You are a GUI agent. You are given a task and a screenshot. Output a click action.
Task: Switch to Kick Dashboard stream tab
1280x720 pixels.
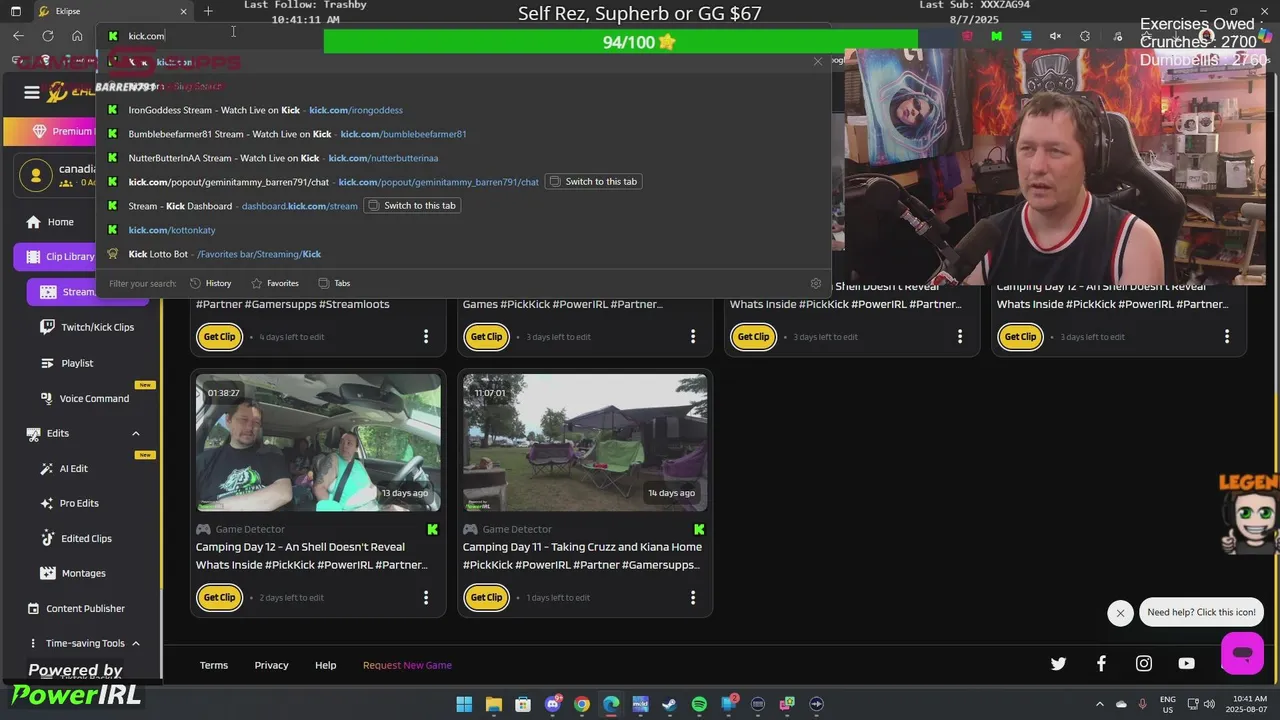412,206
